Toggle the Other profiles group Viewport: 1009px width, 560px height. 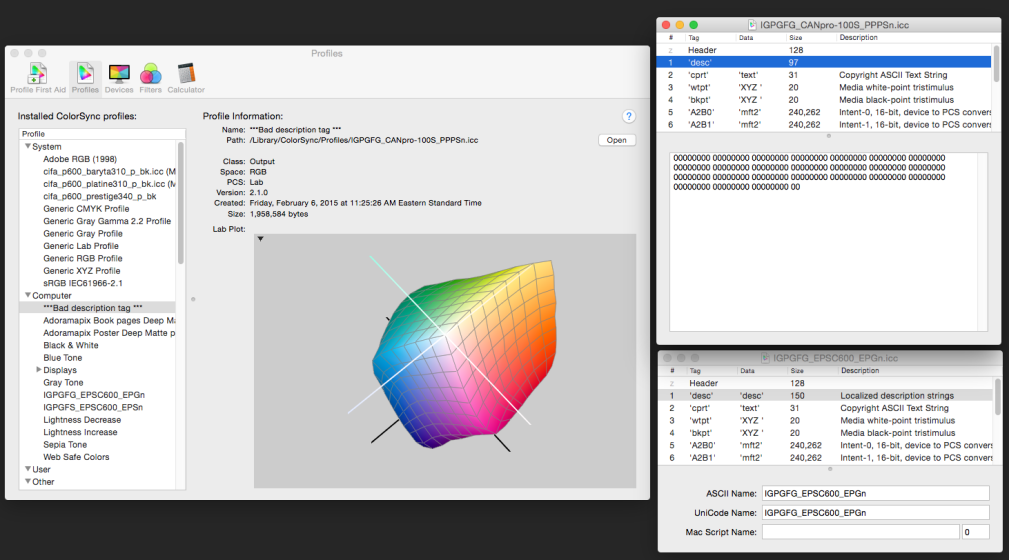28,481
